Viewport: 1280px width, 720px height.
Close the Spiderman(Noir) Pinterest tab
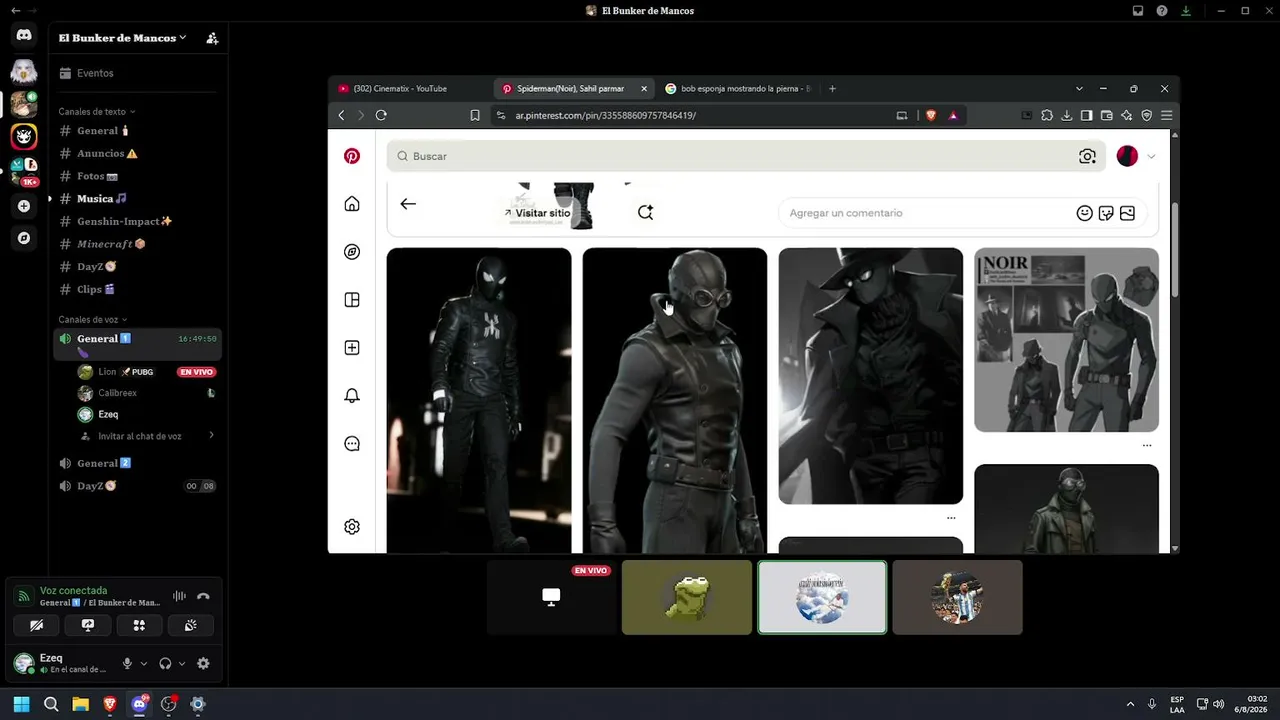pos(644,89)
